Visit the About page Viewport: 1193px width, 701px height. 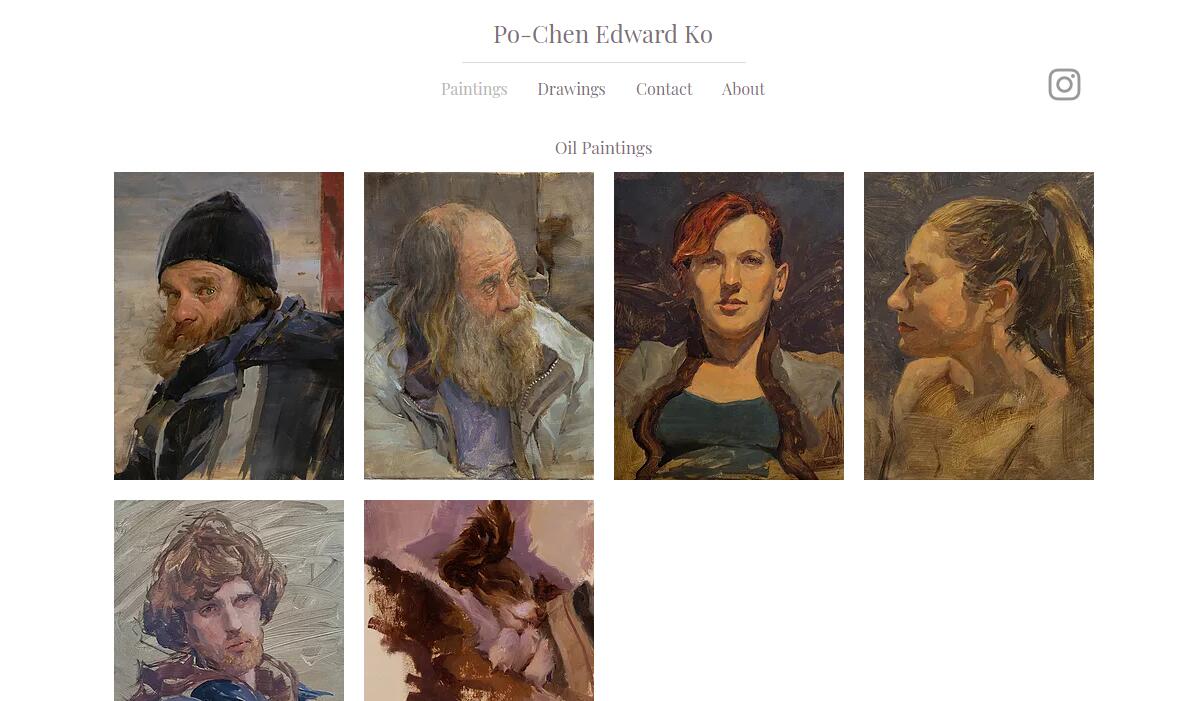[743, 89]
